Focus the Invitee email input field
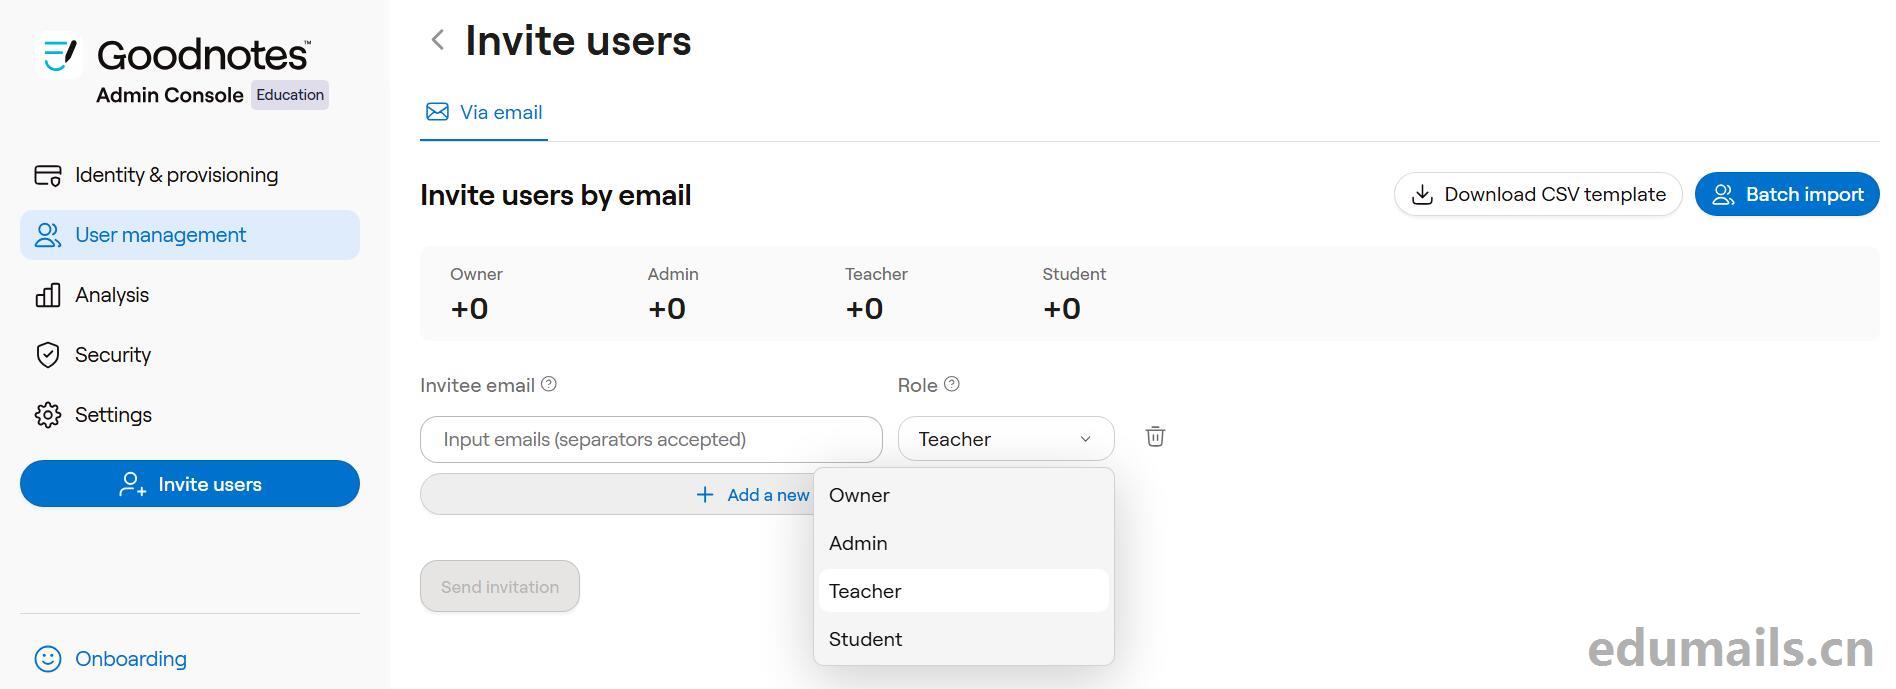 [650, 439]
